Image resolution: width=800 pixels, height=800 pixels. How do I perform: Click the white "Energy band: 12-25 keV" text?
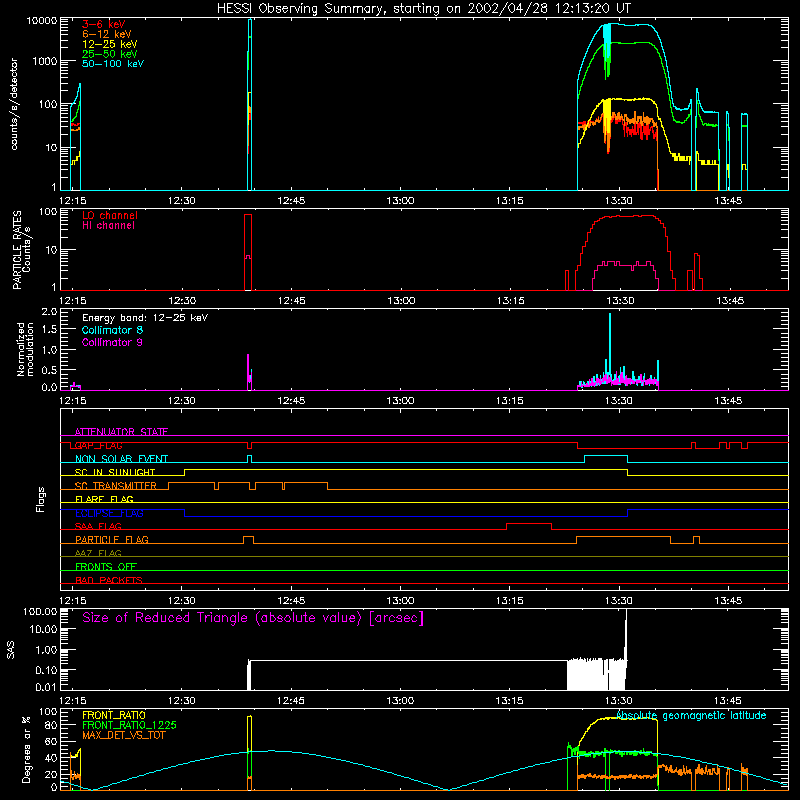tap(145, 318)
